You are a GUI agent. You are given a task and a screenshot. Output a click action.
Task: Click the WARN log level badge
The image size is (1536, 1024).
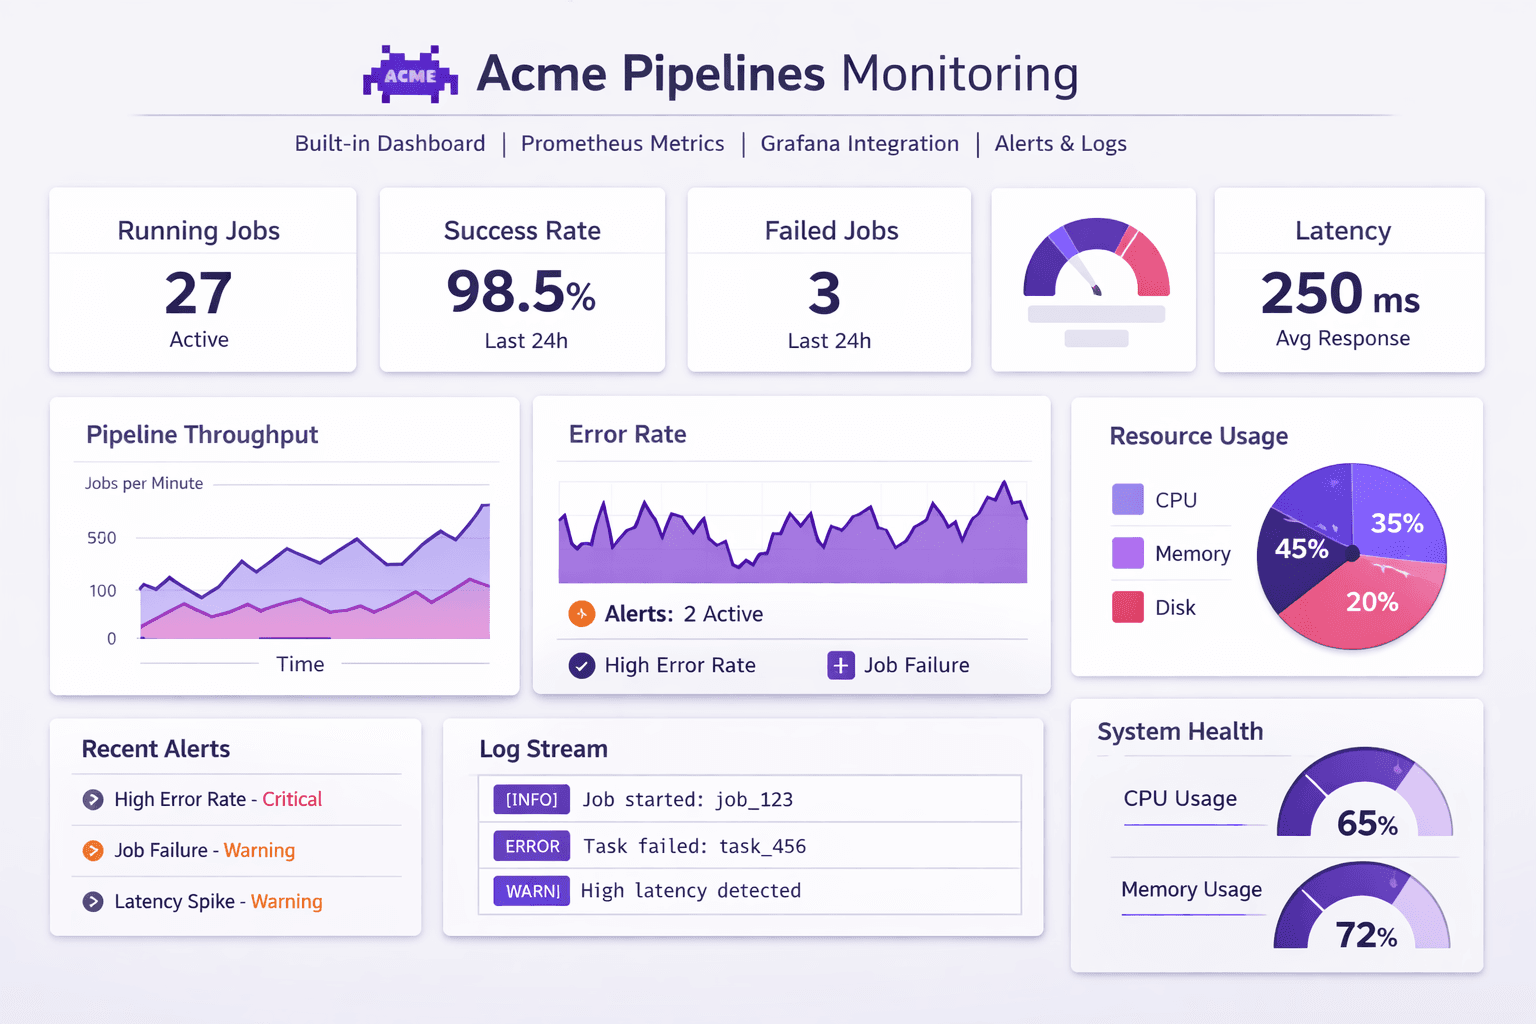[531, 891]
